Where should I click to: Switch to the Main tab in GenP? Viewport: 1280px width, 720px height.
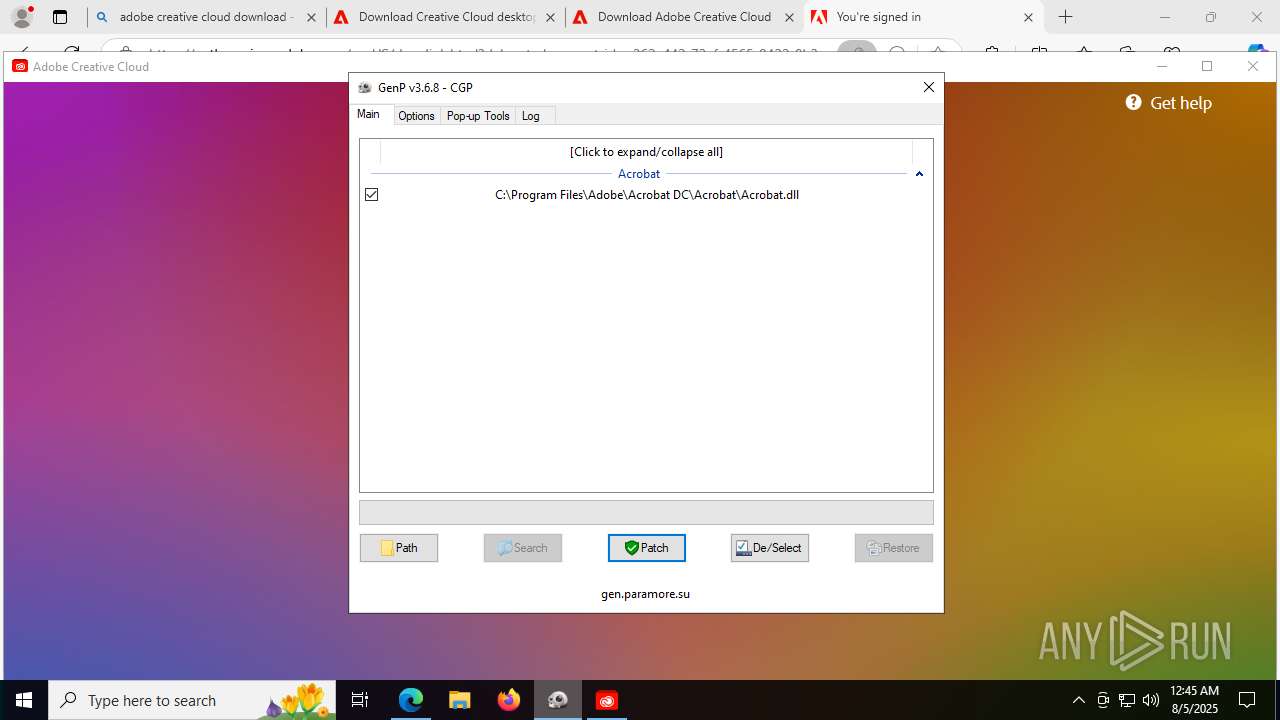click(x=369, y=114)
